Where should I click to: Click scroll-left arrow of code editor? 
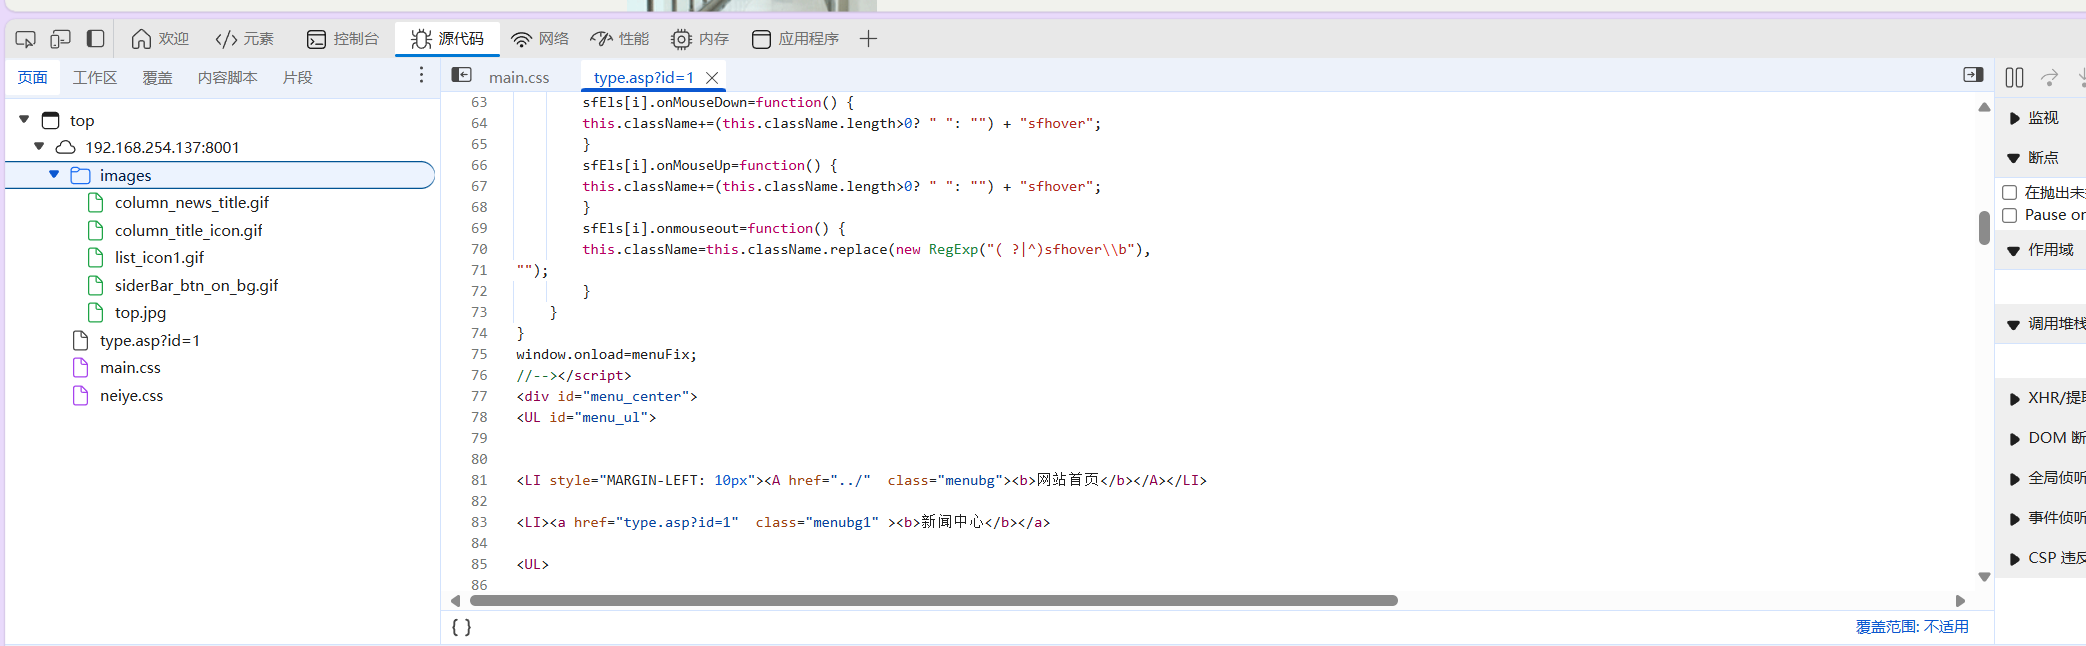(456, 601)
